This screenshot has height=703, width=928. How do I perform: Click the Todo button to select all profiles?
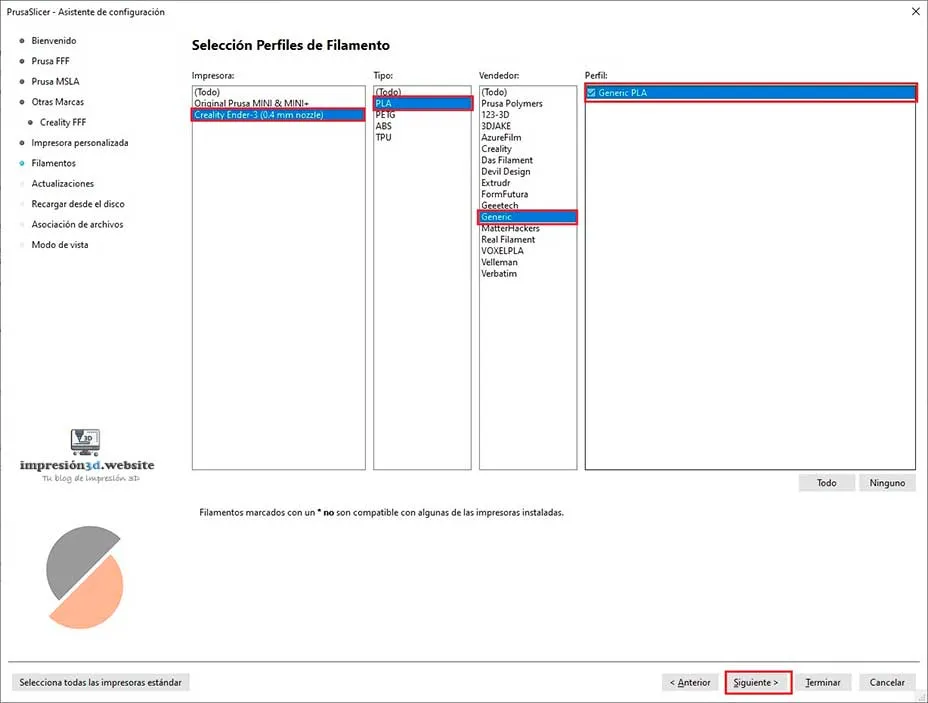826,483
